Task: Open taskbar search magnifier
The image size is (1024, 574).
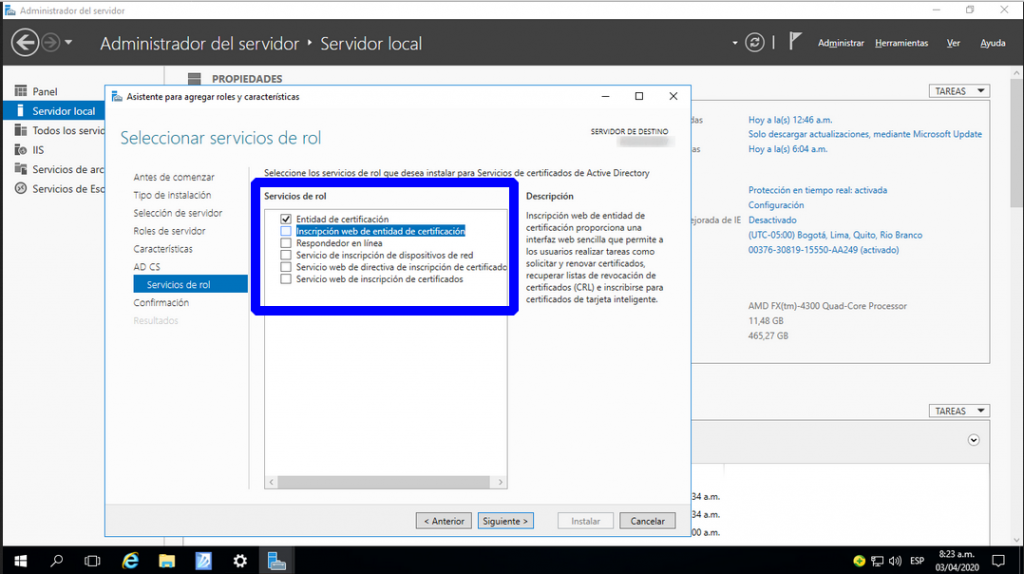Action: pyautogui.click(x=57, y=561)
